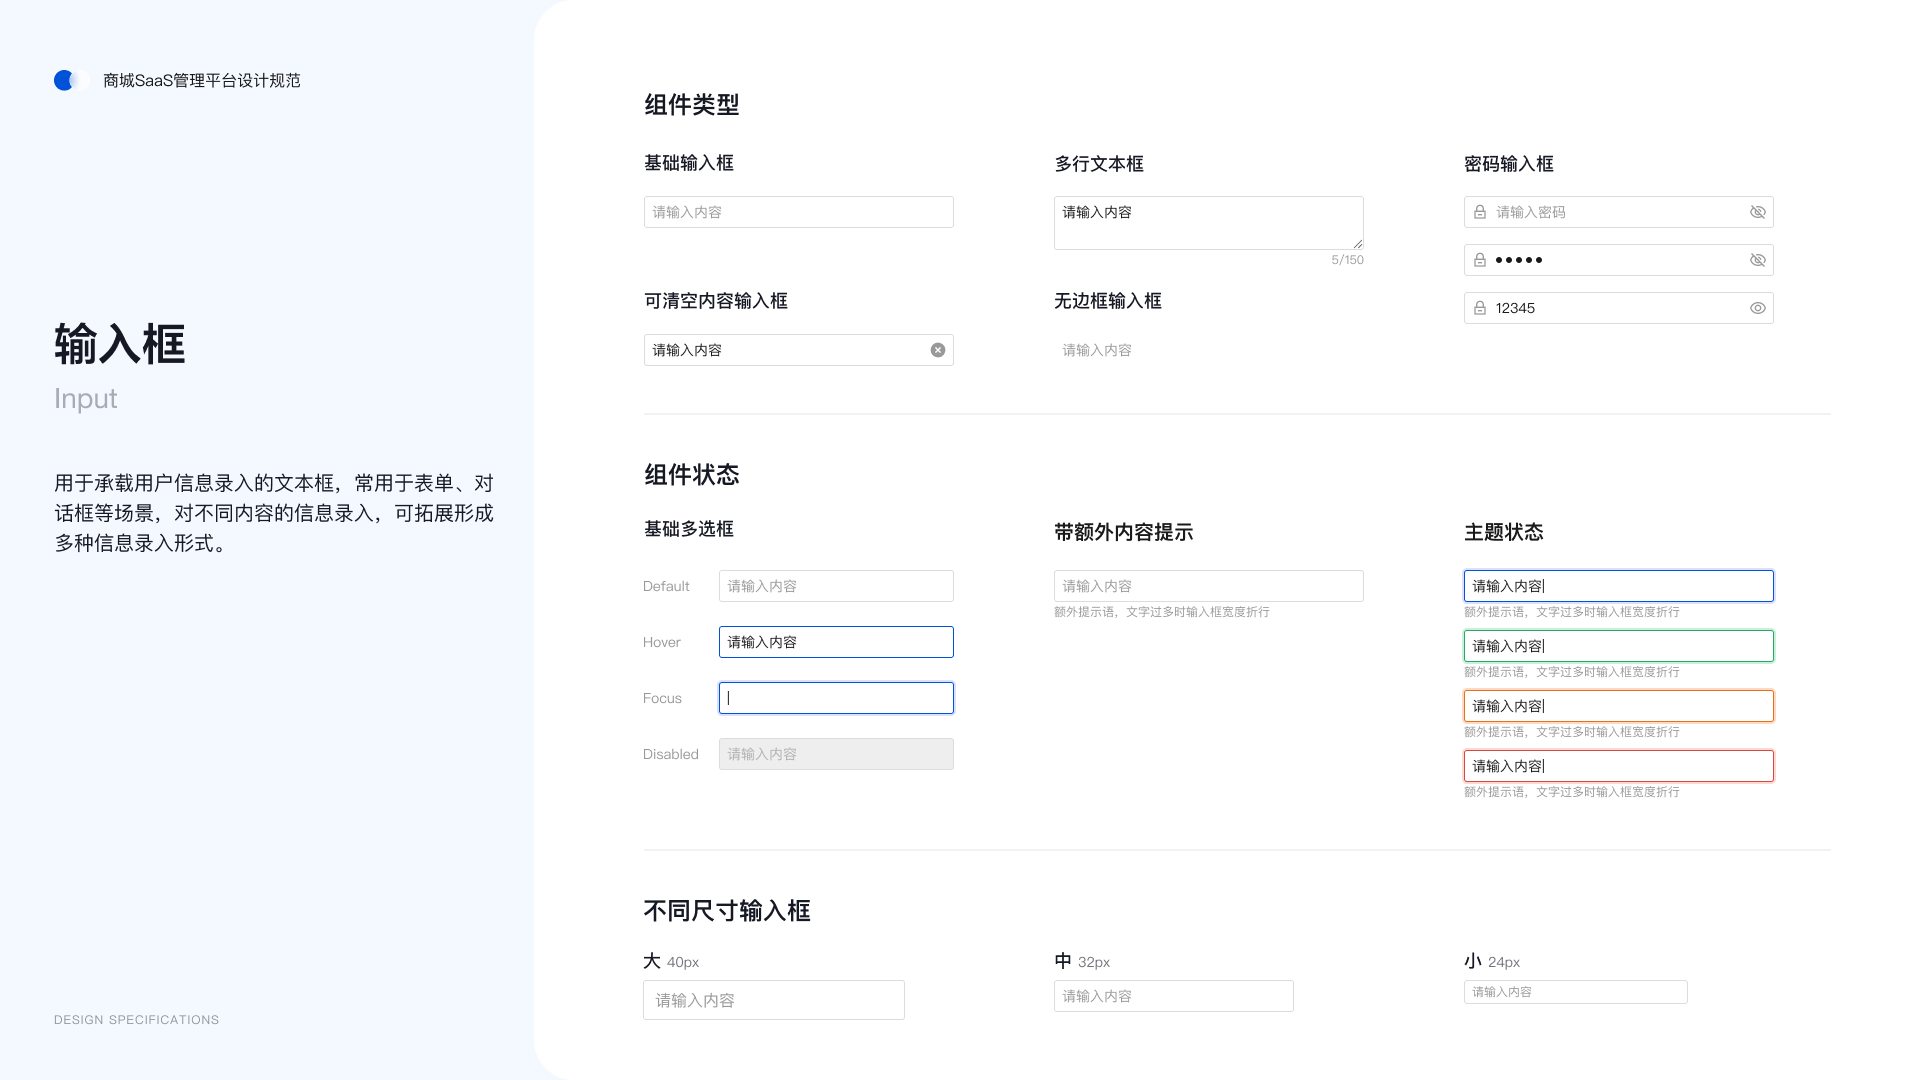Click the blue logo icon beside 商城SaaS管理平台设计规范
The image size is (1920, 1080).
pyautogui.click(x=68, y=80)
